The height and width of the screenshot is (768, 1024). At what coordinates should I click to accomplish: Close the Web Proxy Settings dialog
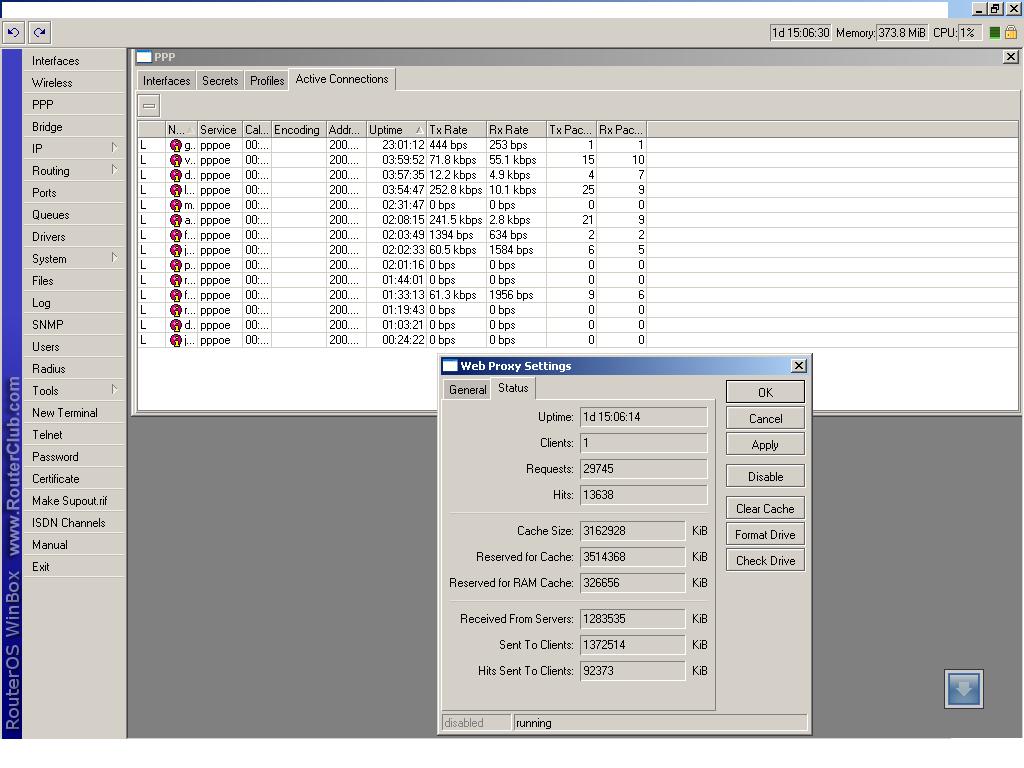point(798,366)
